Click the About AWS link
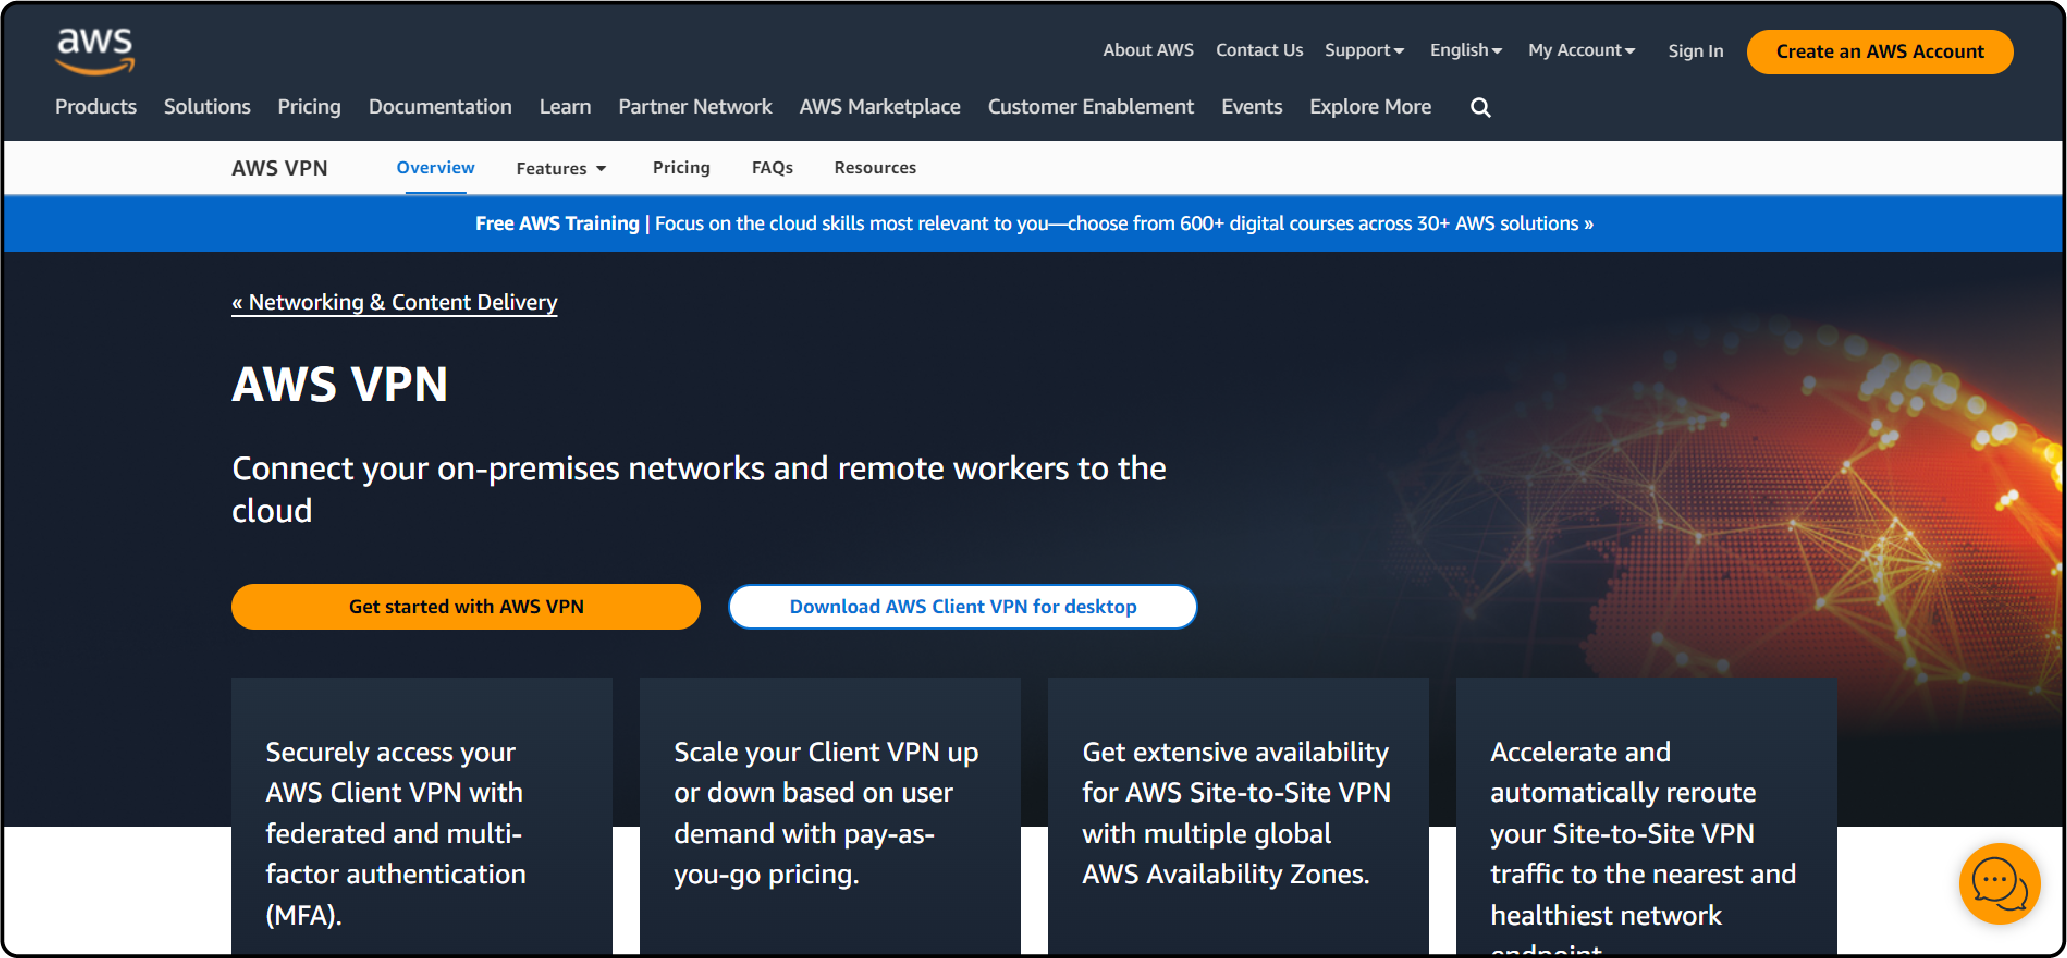The width and height of the screenshot is (2067, 958). tap(1148, 50)
